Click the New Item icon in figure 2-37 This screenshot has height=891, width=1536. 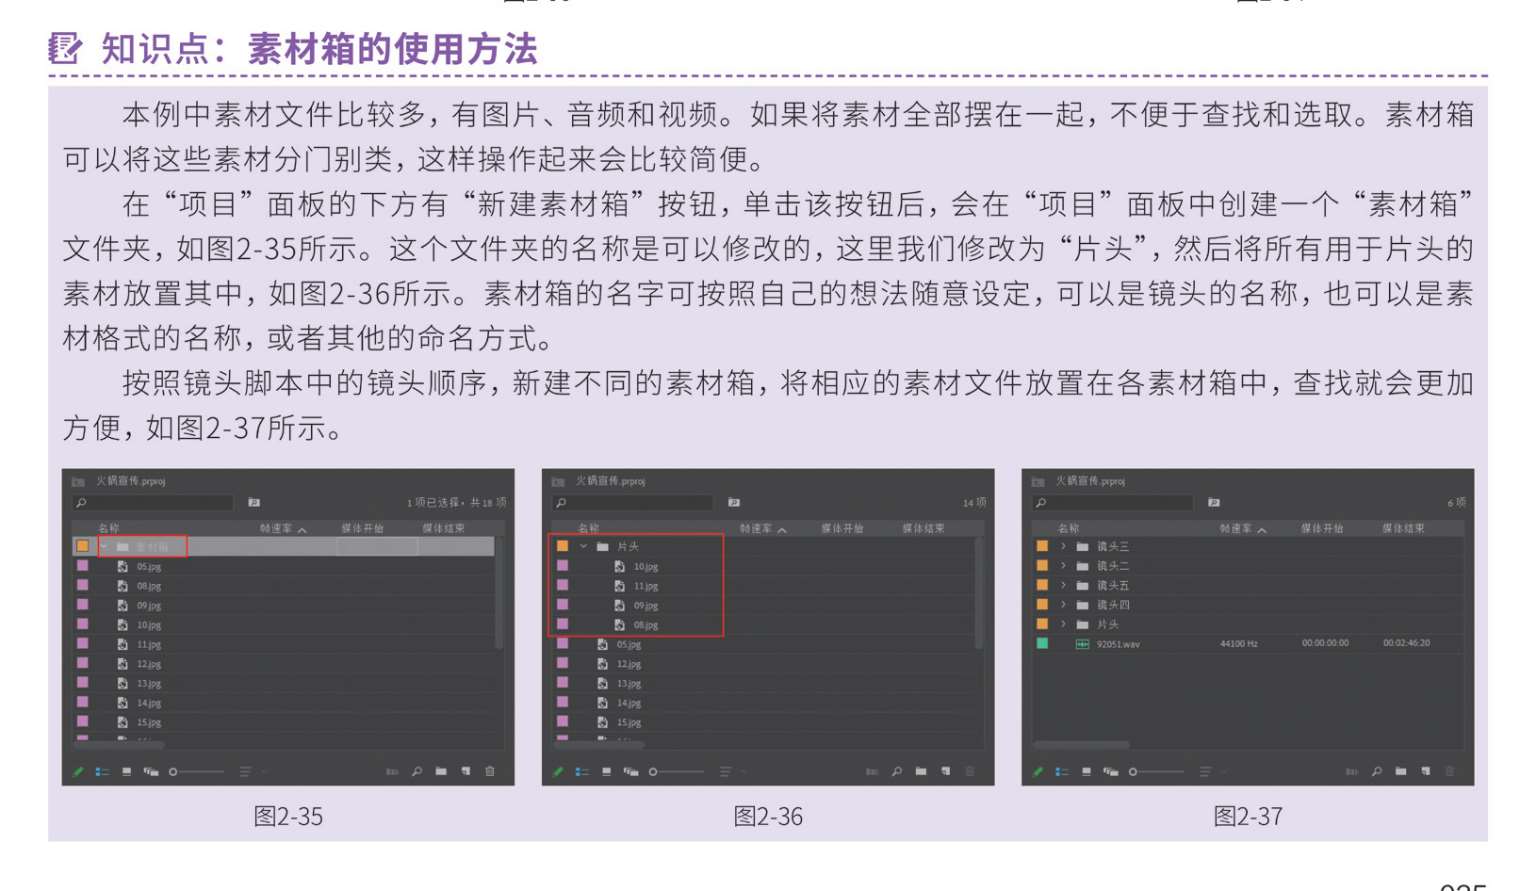coord(1425,772)
